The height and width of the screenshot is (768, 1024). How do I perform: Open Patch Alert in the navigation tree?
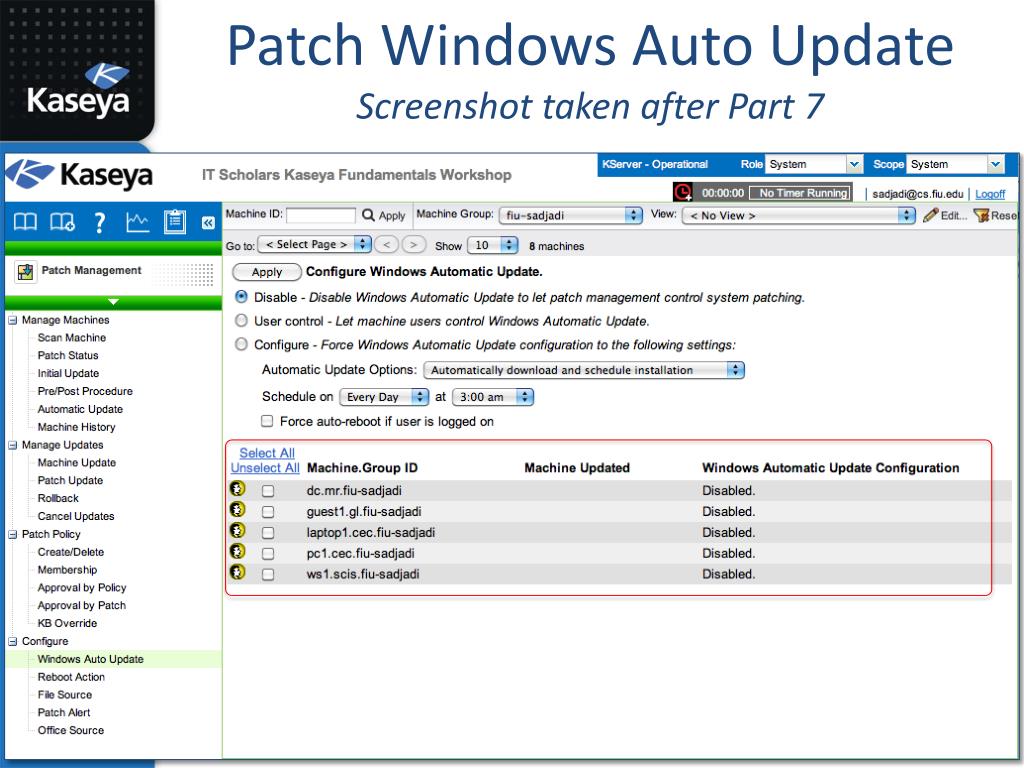coord(64,712)
